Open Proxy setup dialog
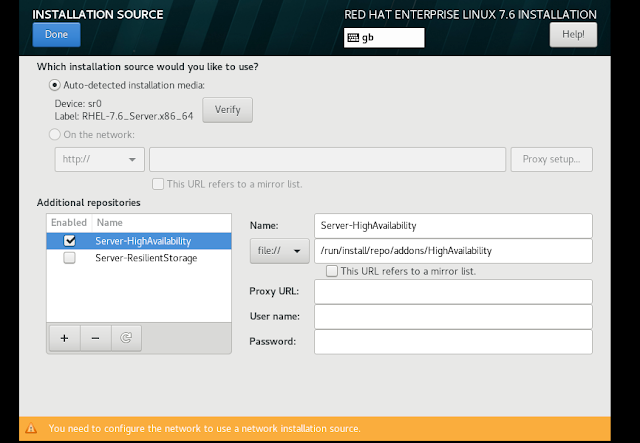Image resolution: width=640 pixels, height=443 pixels. tap(551, 159)
